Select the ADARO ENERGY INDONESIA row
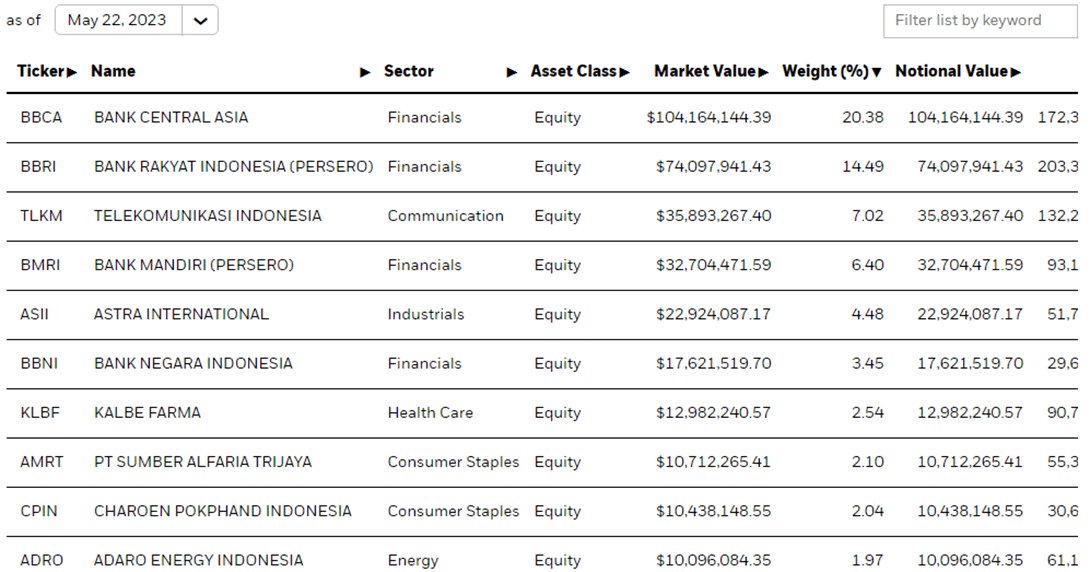 pyautogui.click(x=542, y=555)
